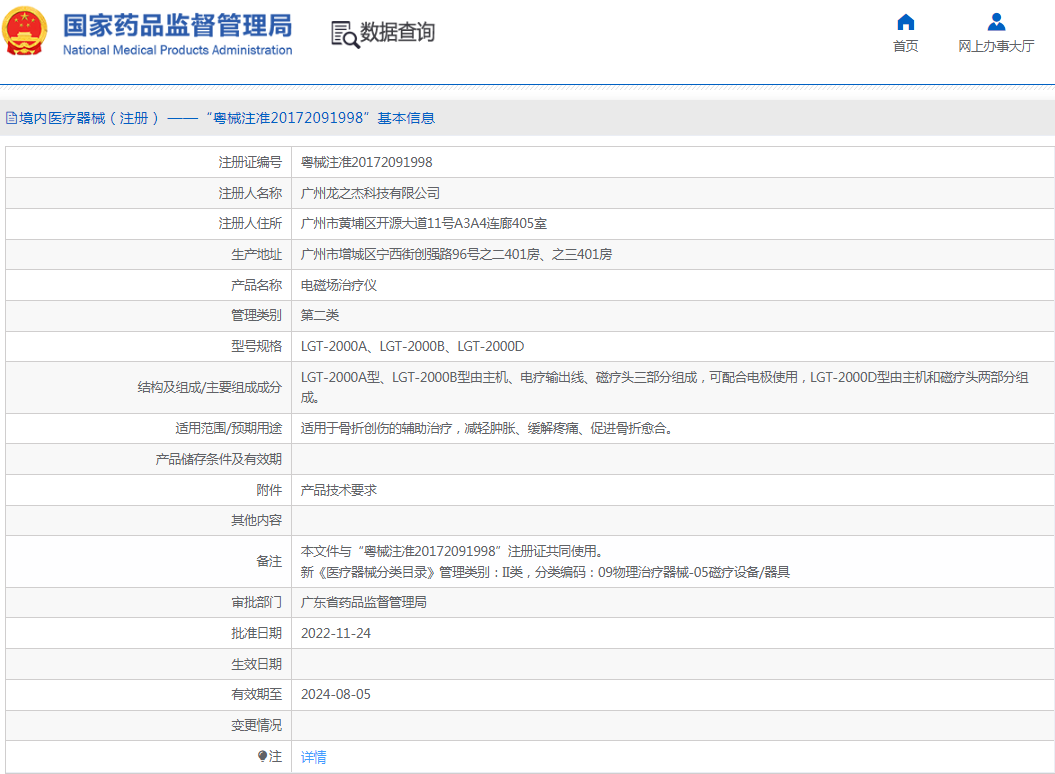Image resolution: width=1055 pixels, height=774 pixels.
Task: Click the section header 境内医疗器械（注册）基本信息
Action: 227,118
